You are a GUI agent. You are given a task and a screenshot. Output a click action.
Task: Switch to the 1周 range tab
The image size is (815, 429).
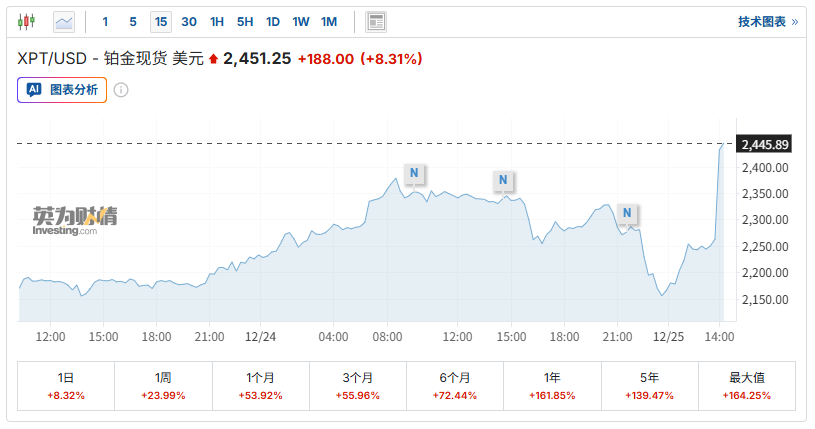point(163,386)
